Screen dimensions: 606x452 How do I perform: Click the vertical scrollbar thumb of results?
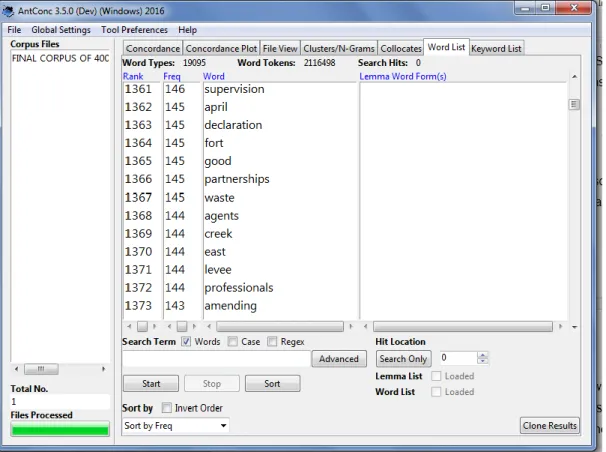click(x=574, y=105)
